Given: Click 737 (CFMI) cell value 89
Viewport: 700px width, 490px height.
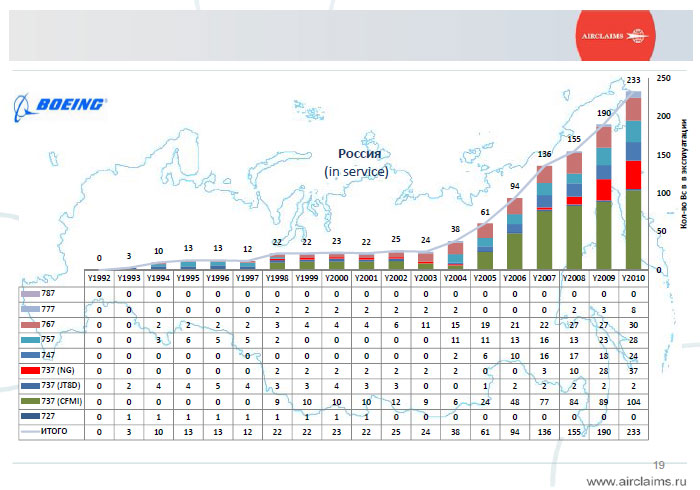Looking at the screenshot, I should 604,402.
